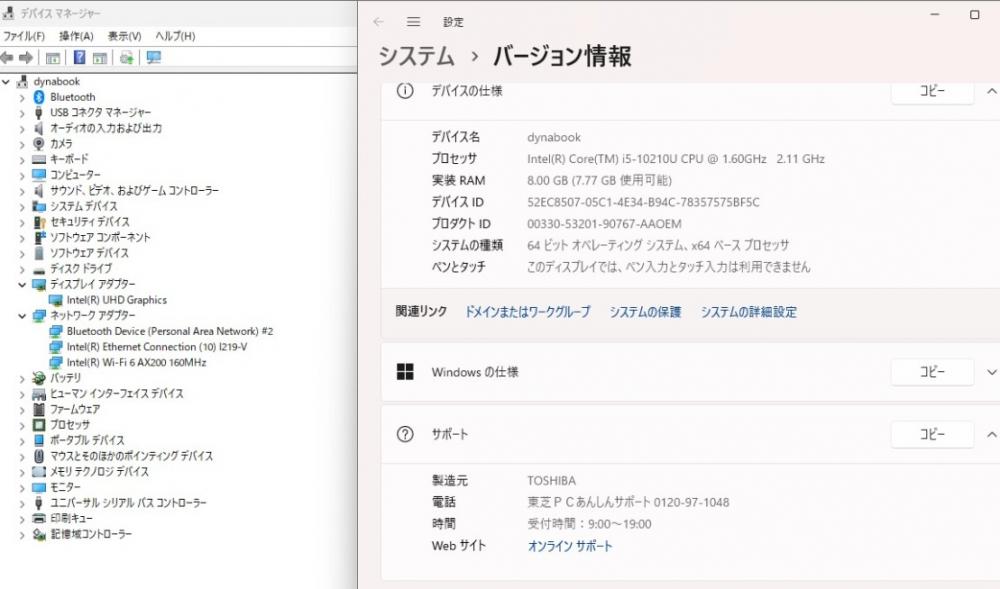
Task: Click the セキュリティ デバイス category icon
Action: 39,222
